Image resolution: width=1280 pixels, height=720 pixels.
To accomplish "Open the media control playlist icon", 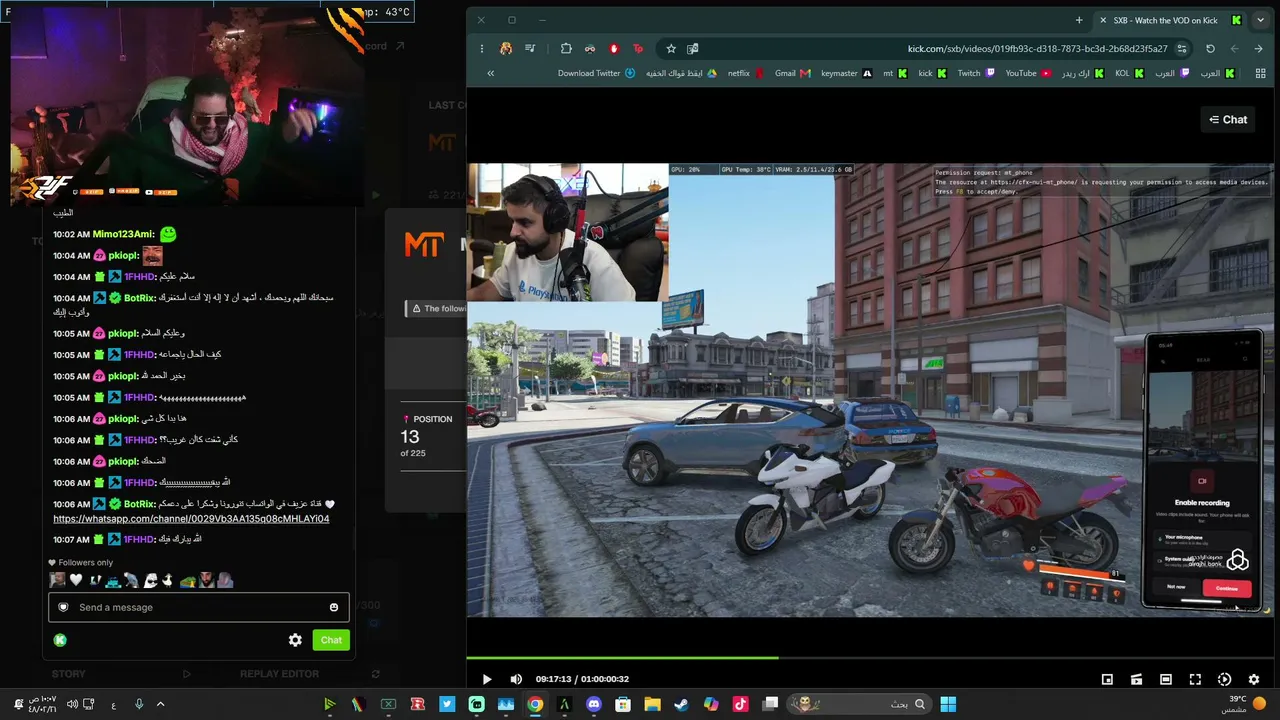I will tap(530, 49).
